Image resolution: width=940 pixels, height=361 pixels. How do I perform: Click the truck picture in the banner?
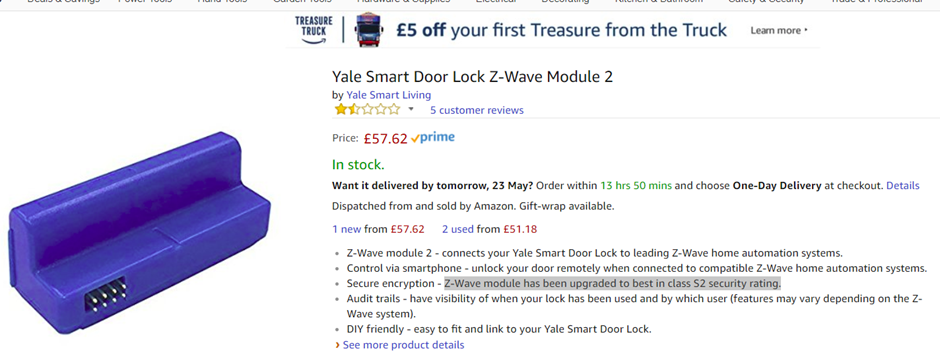[368, 30]
